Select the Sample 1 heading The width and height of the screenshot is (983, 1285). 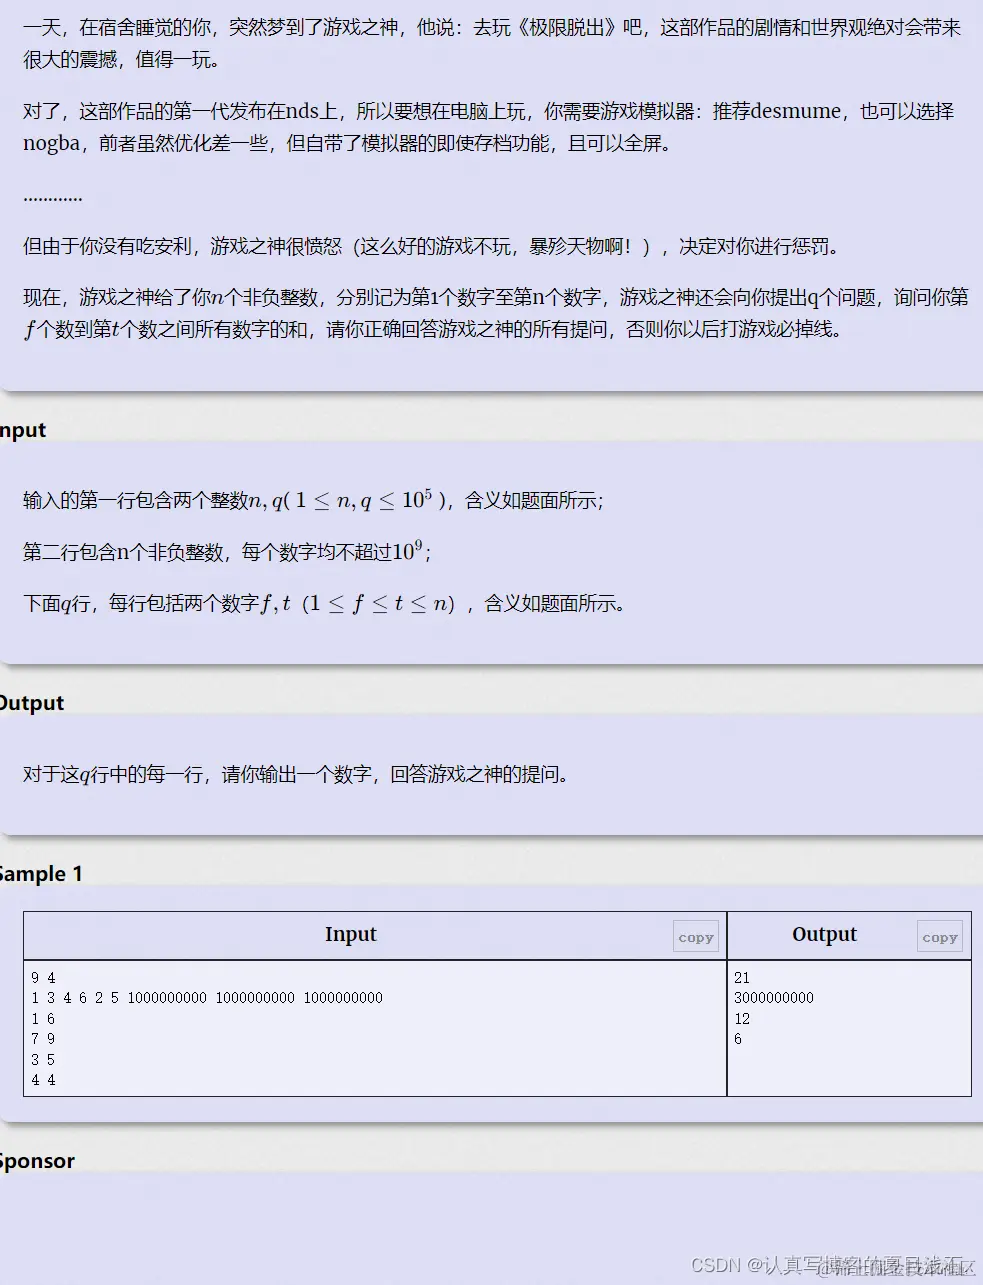point(42,873)
